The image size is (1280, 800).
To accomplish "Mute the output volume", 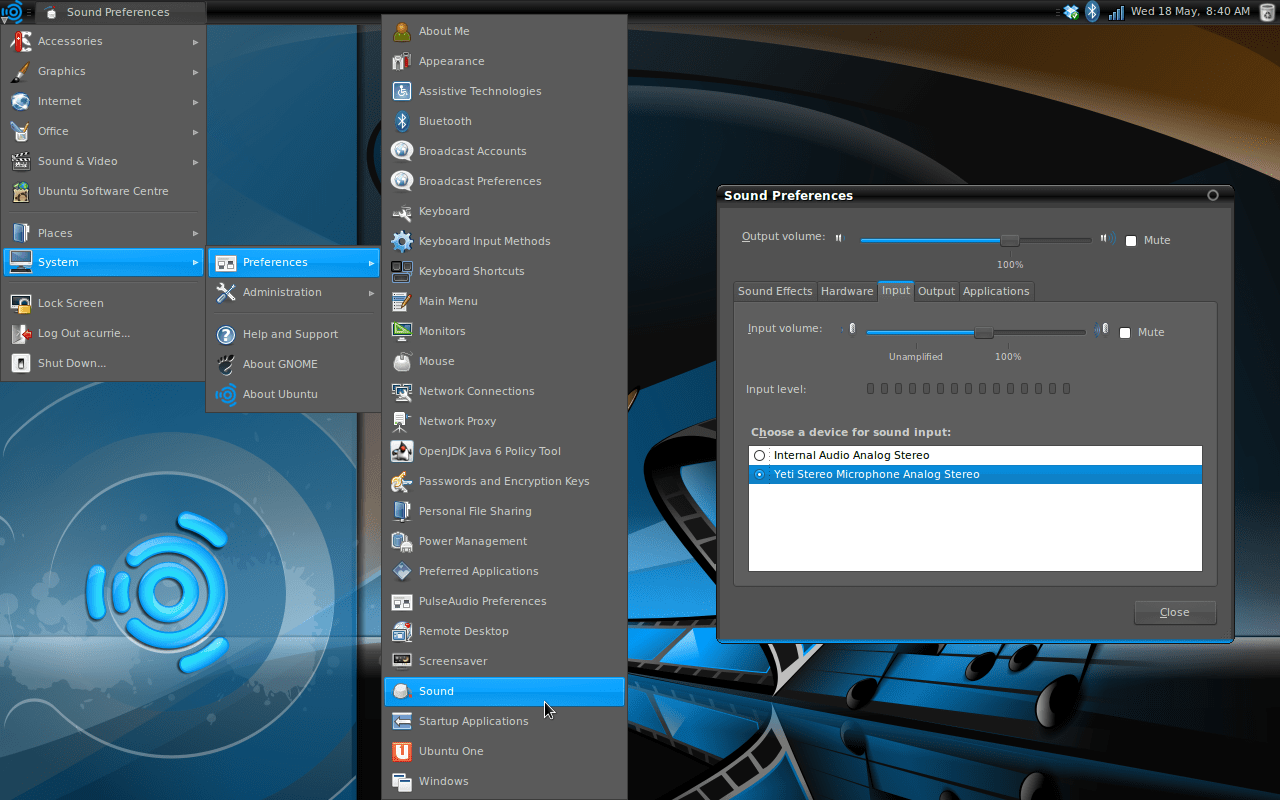I will click(x=1131, y=240).
